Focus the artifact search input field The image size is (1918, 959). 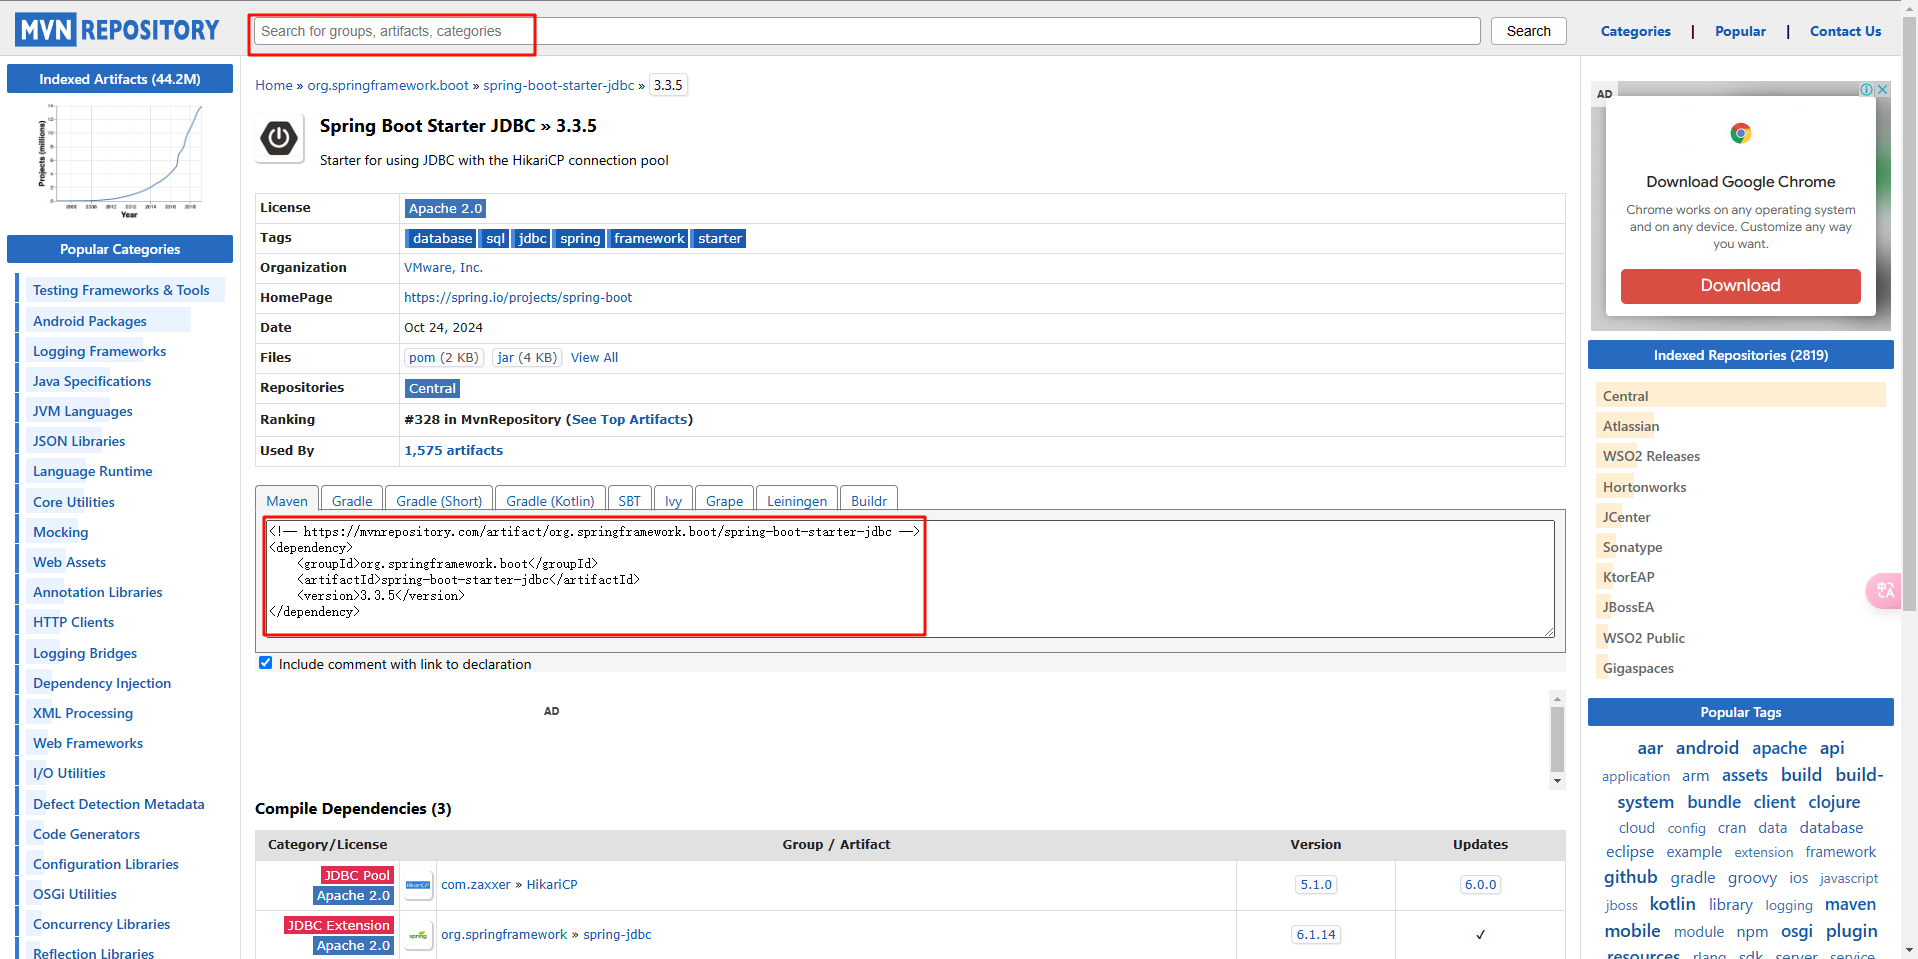point(867,31)
